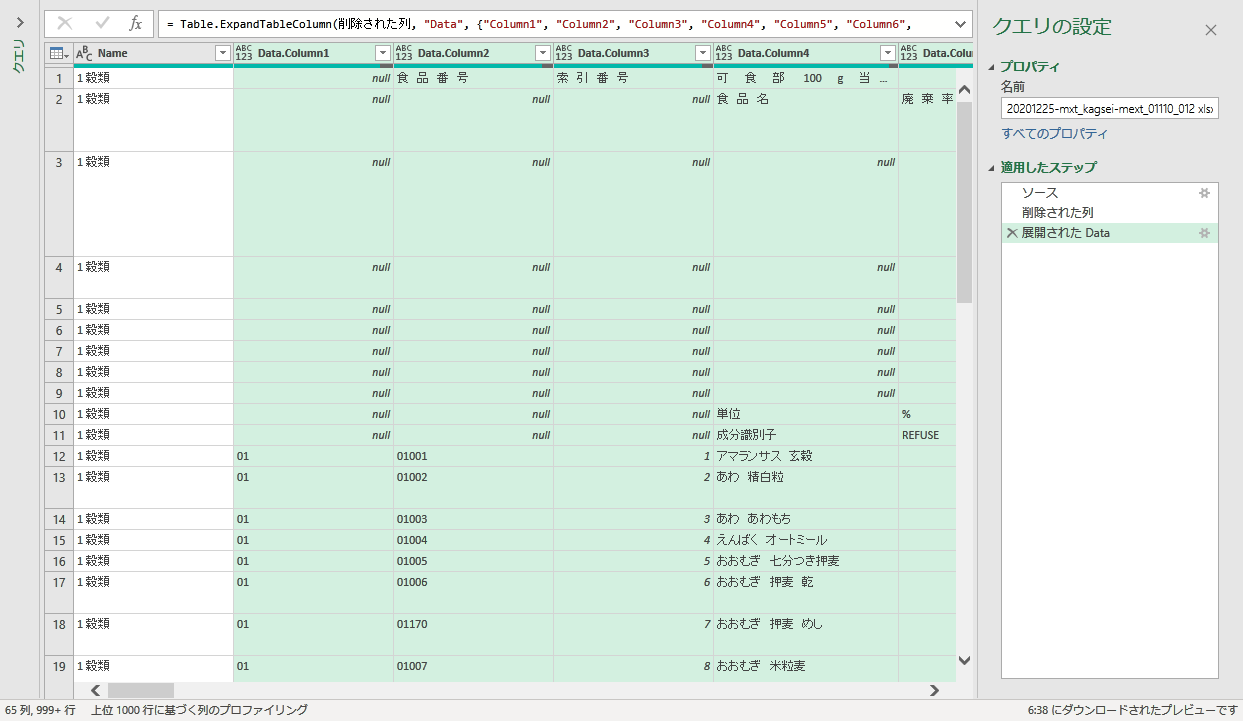Click the vertical scrollbar thumb

[x=964, y=202]
